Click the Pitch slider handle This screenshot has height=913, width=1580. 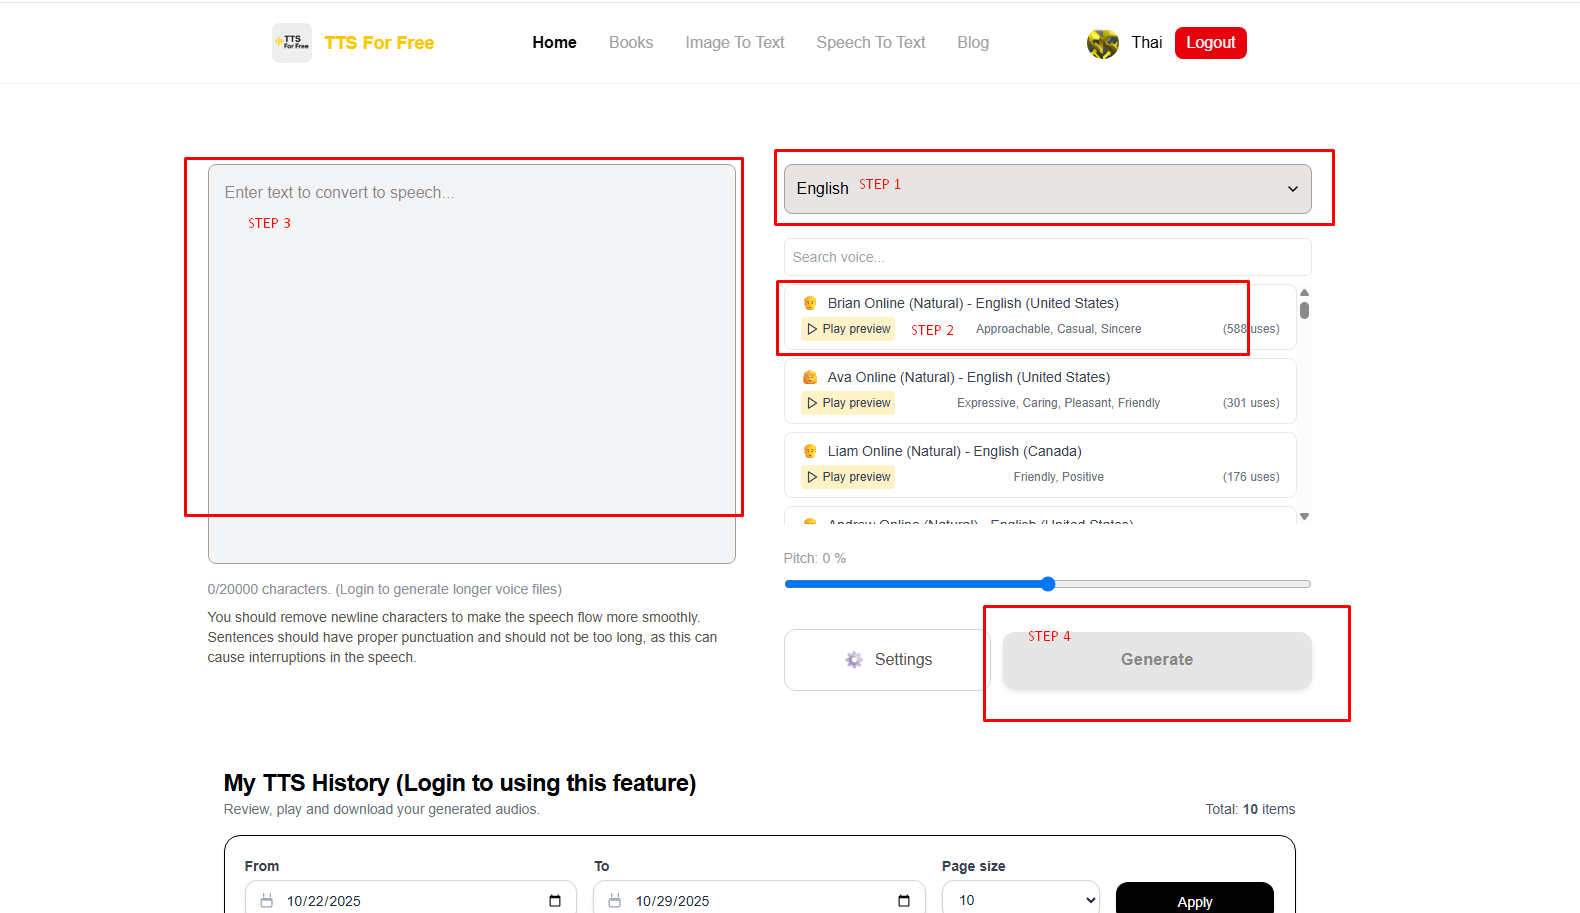point(1048,584)
